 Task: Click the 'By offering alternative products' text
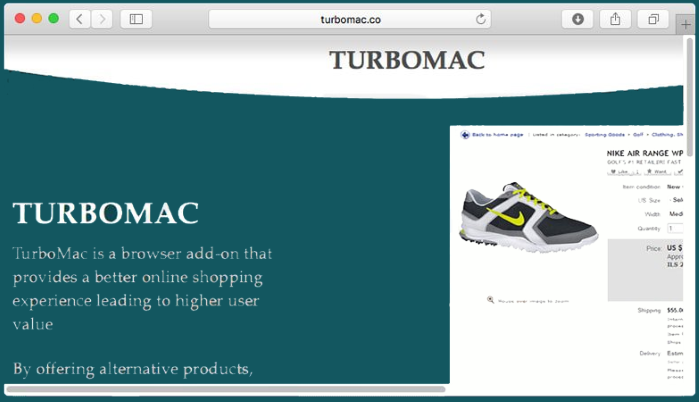(133, 369)
